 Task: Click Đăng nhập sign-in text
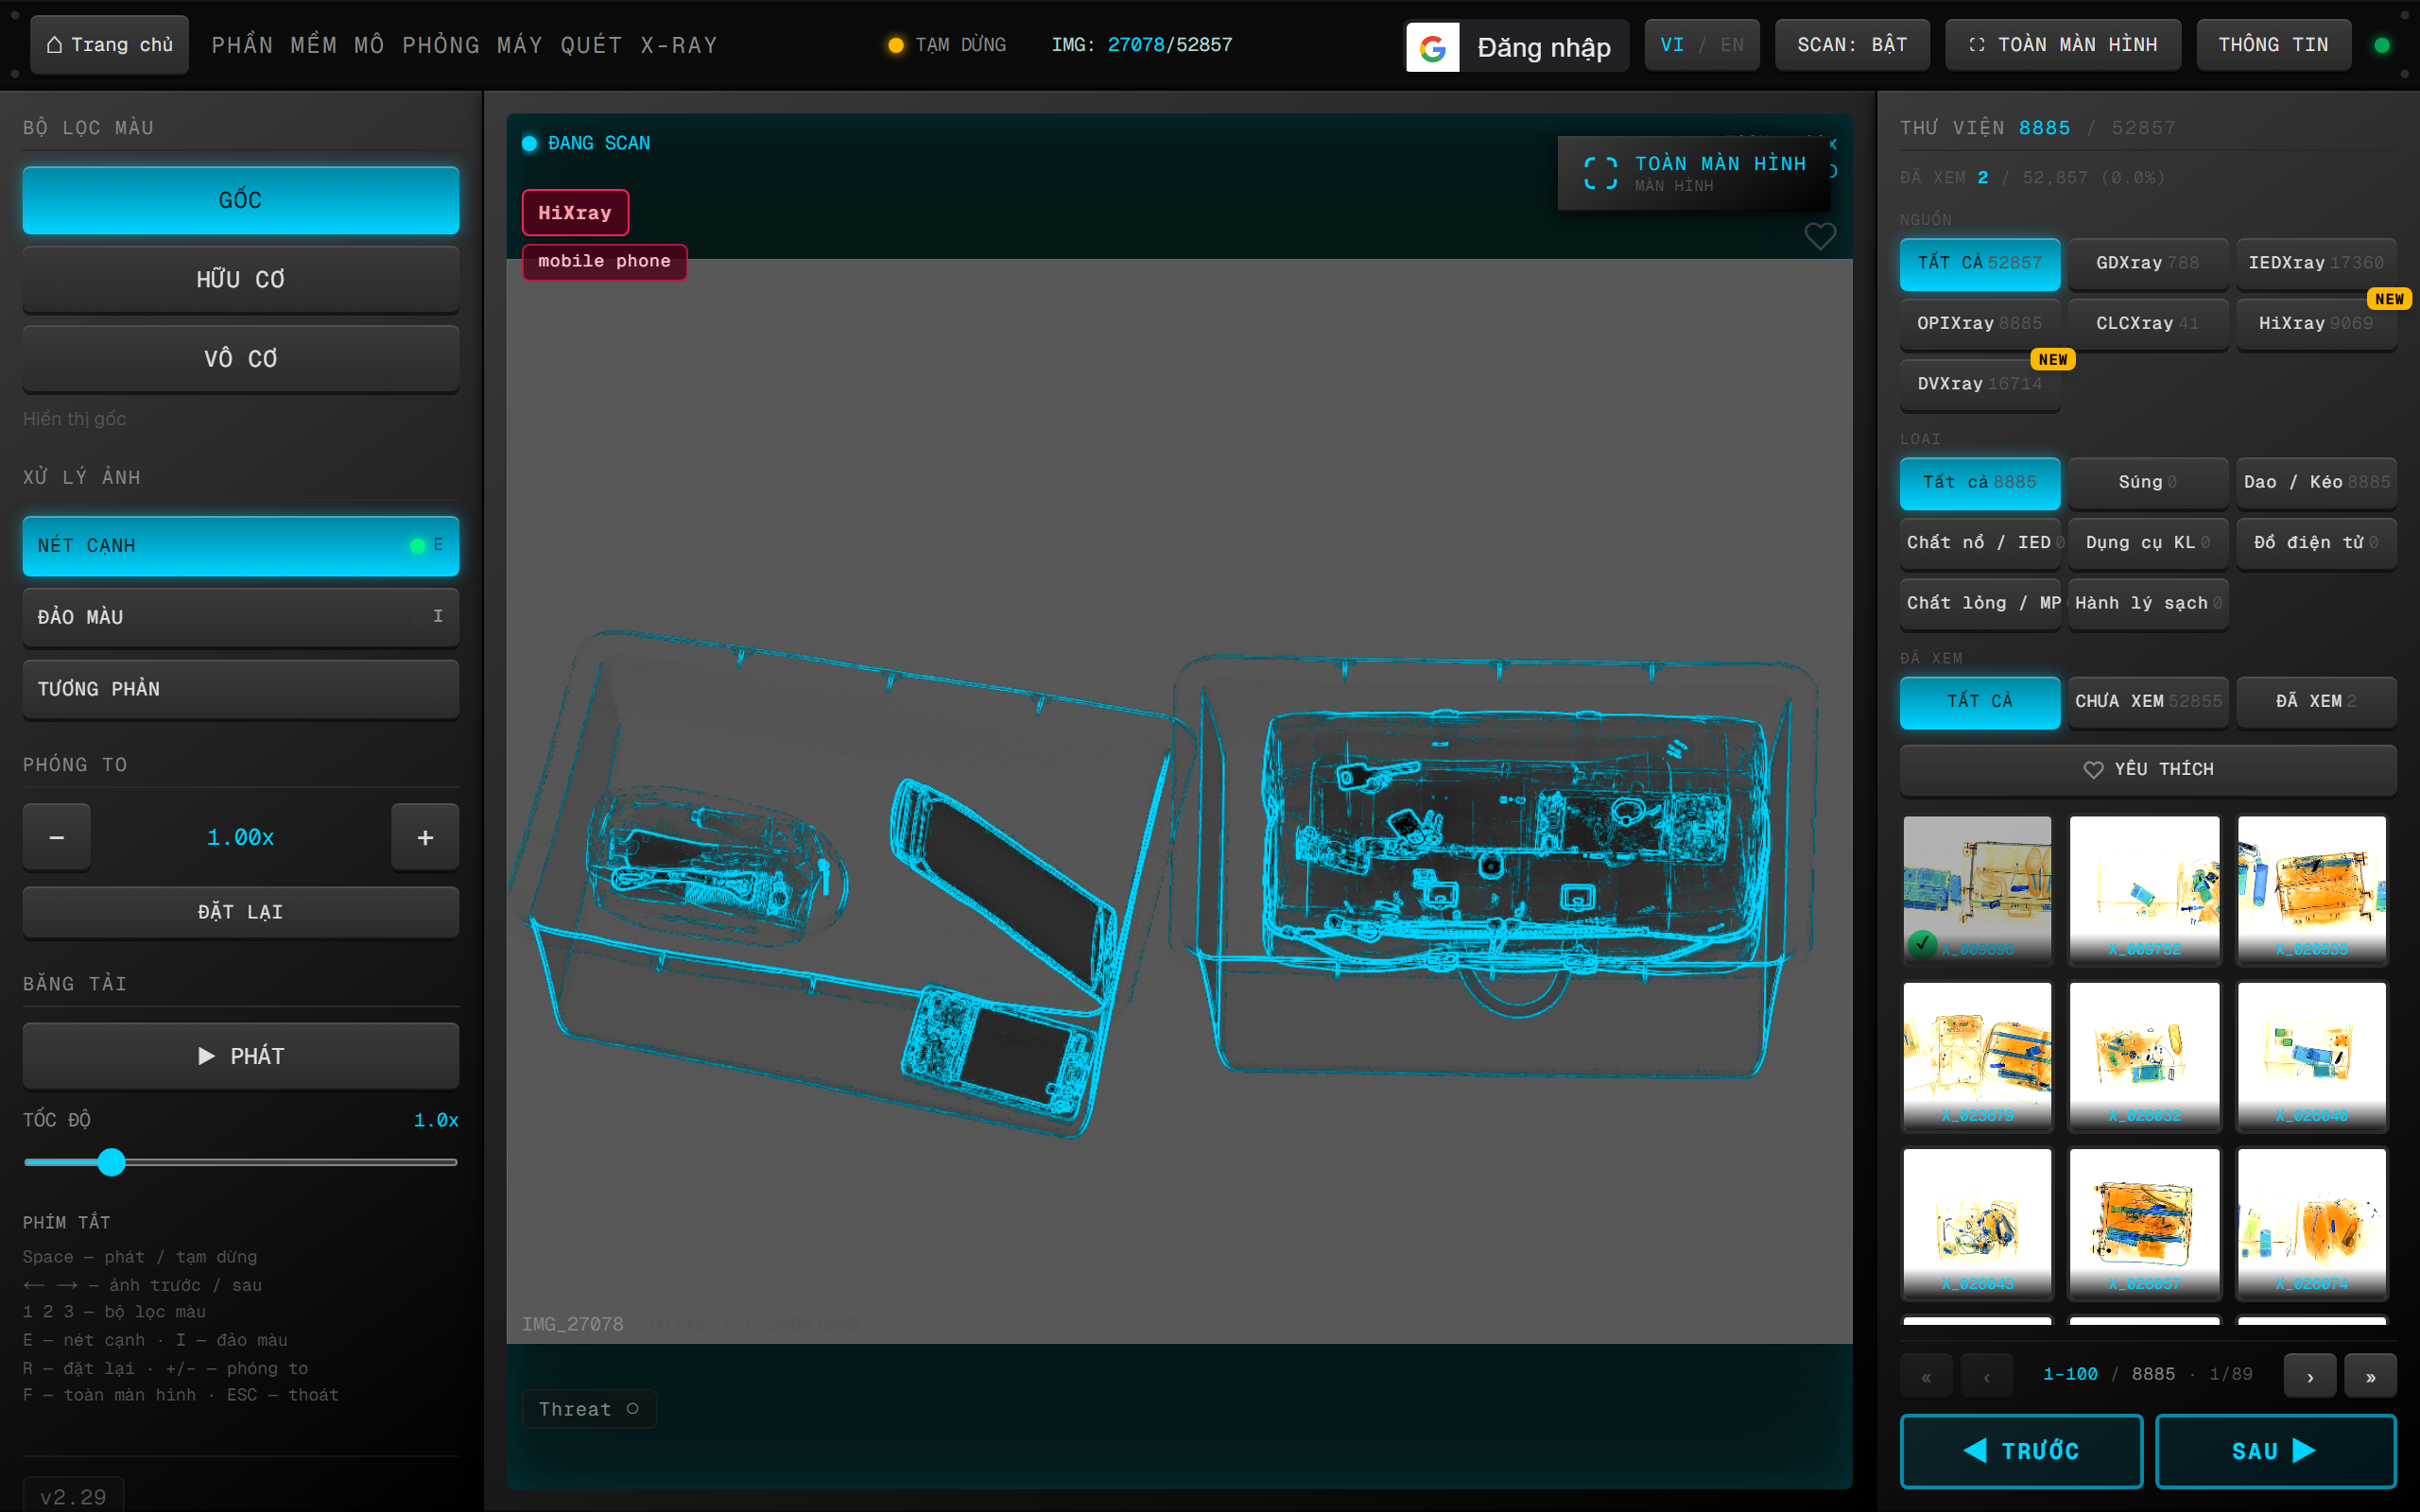tap(1543, 47)
